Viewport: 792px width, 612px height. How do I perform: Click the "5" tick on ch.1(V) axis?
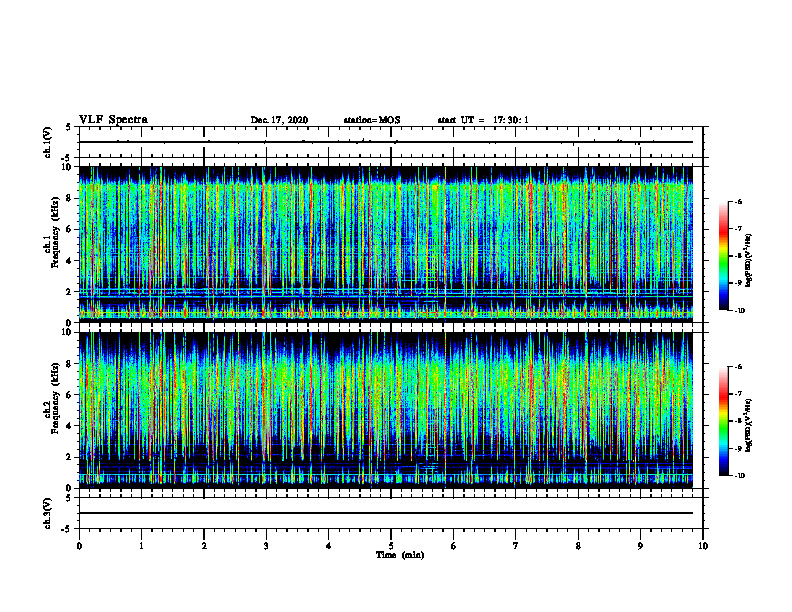[x=68, y=127]
